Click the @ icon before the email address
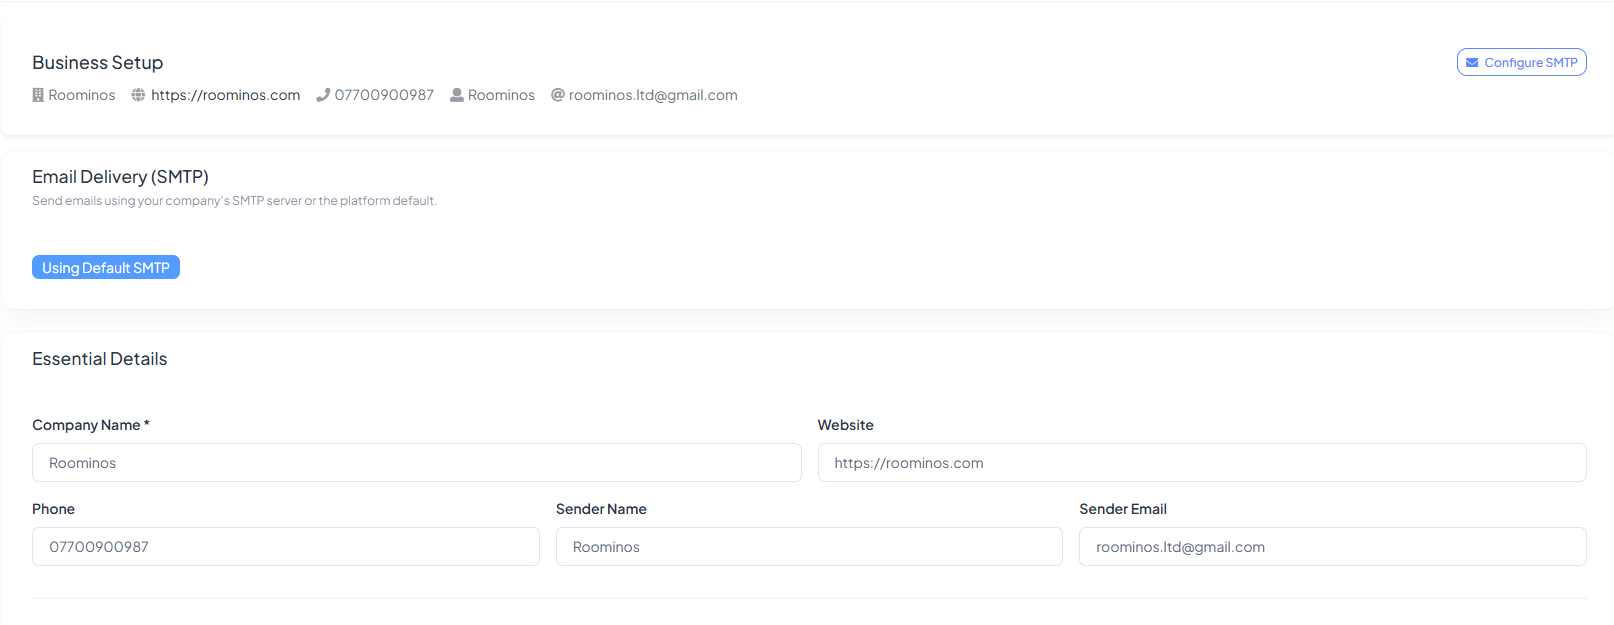Screen dimensions: 1614x625 (x=558, y=95)
